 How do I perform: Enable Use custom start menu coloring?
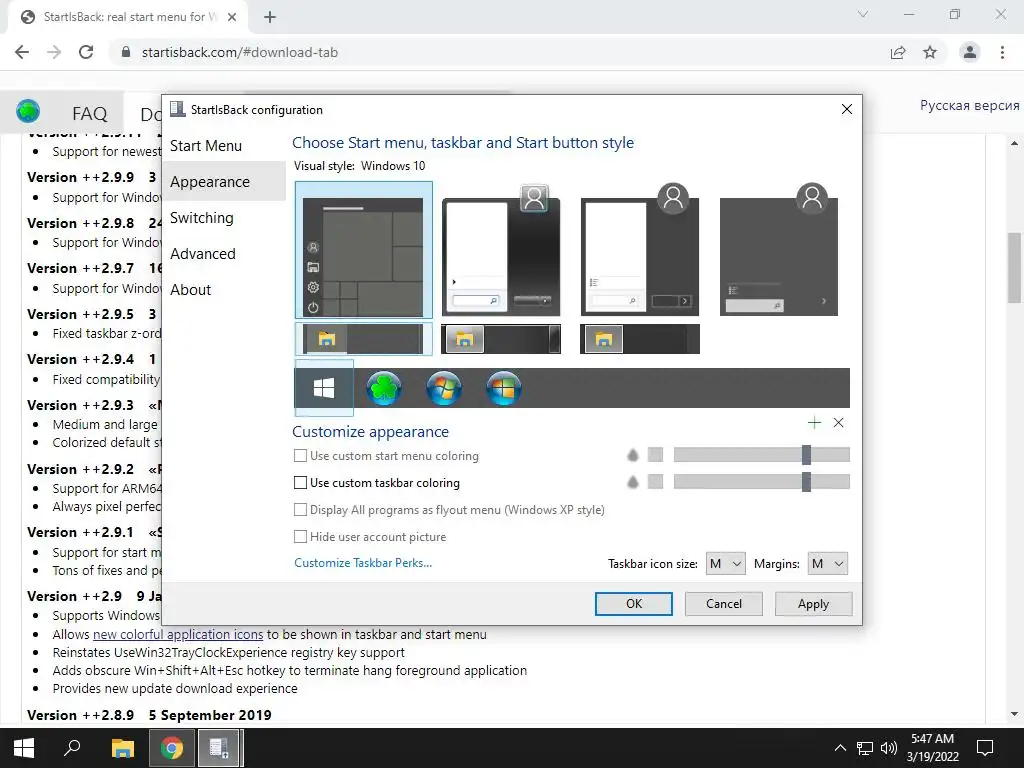[x=300, y=456]
